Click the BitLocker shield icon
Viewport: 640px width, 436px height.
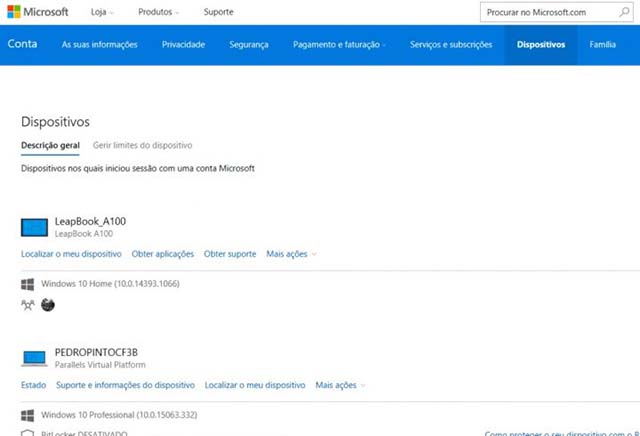click(27, 433)
